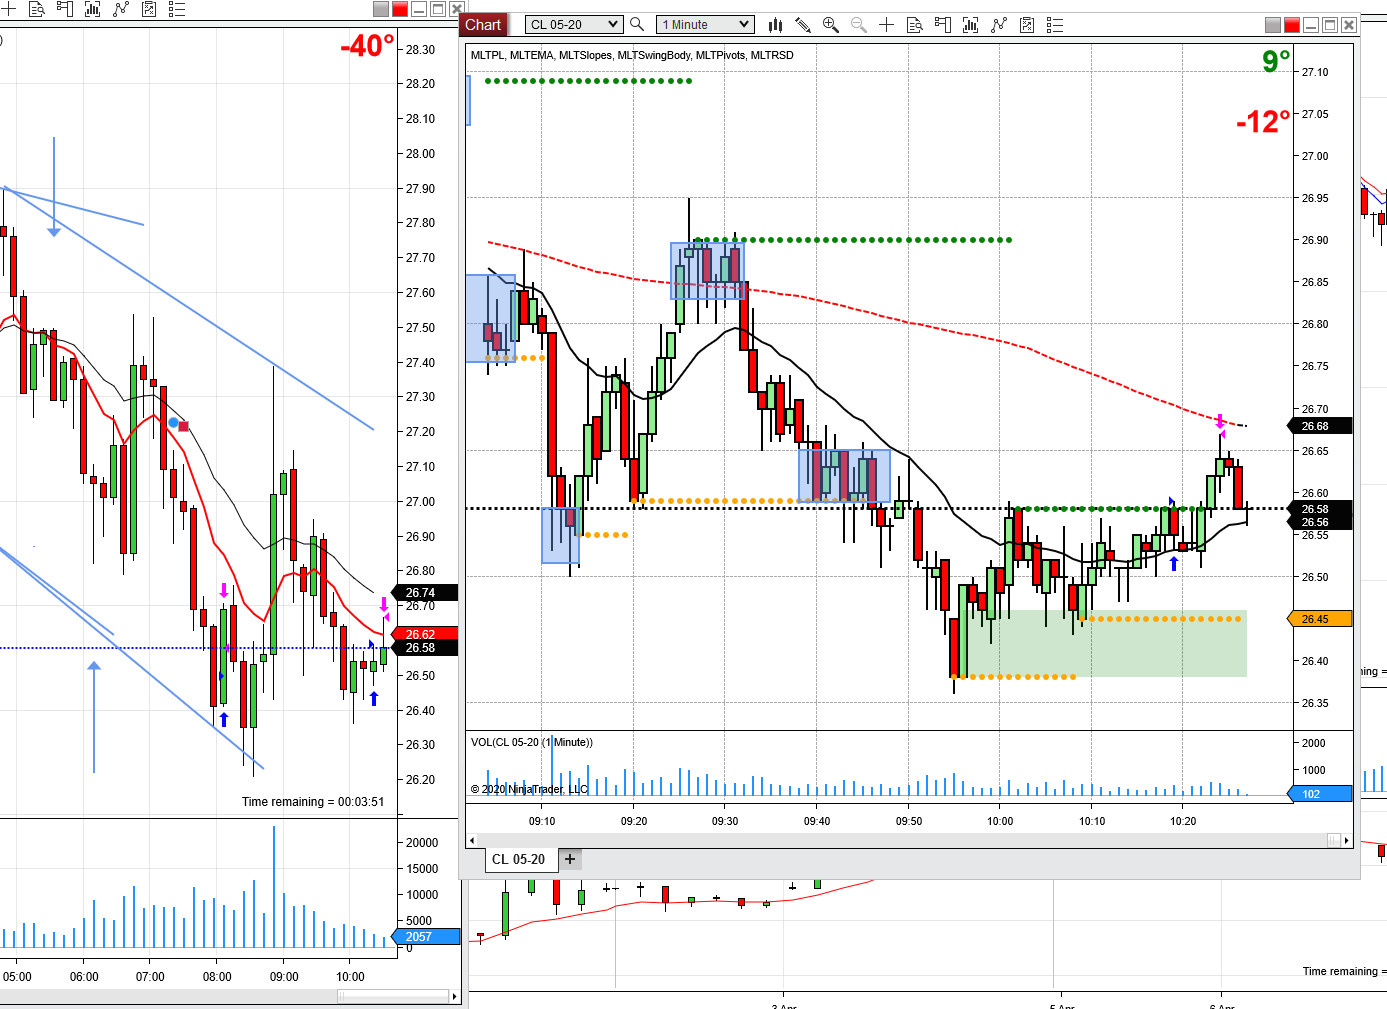Click zoom in magnifier in front chart toolbar
Image resolution: width=1387 pixels, height=1009 pixels.
830,24
